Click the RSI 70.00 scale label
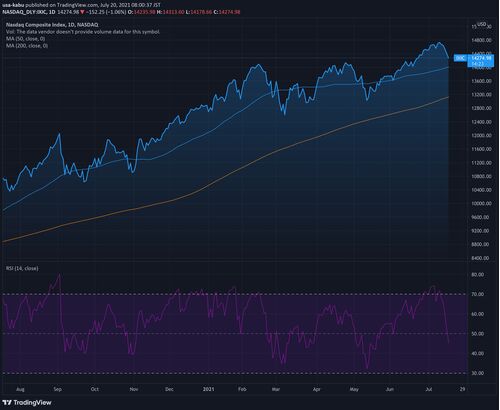 click(478, 294)
